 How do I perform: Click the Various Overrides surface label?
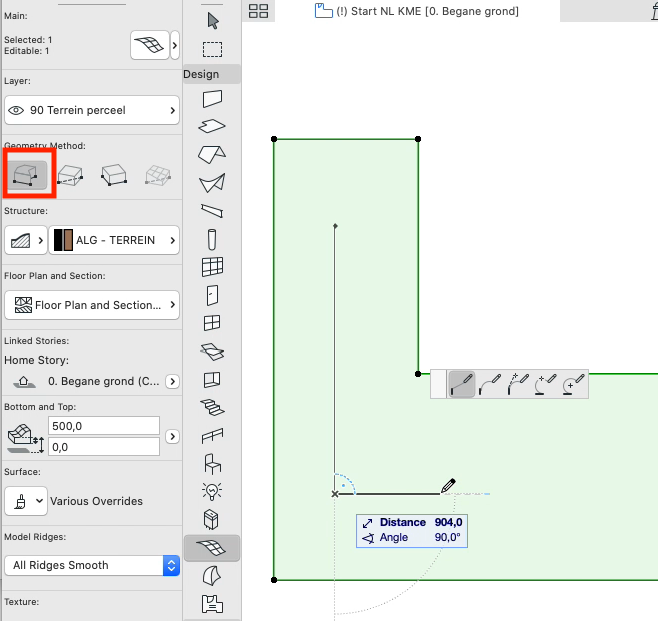click(x=96, y=501)
